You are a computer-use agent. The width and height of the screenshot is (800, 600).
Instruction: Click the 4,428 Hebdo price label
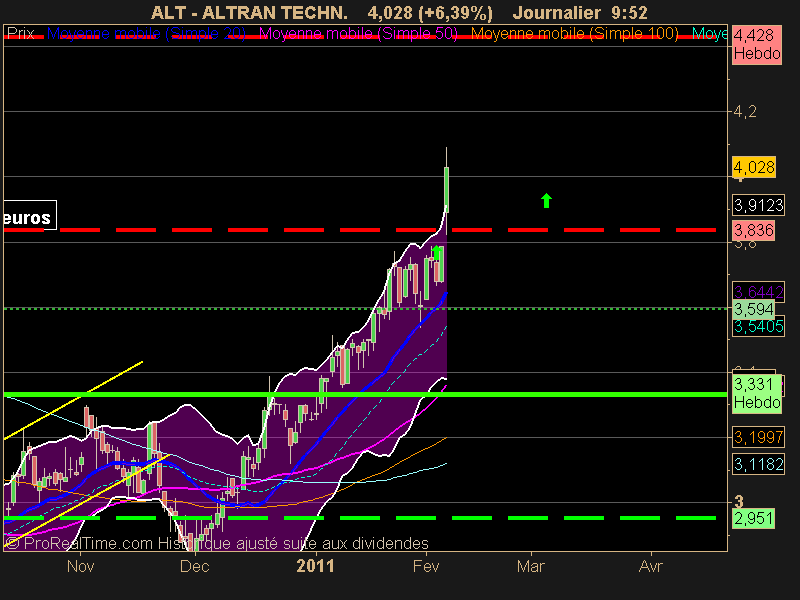[757, 44]
